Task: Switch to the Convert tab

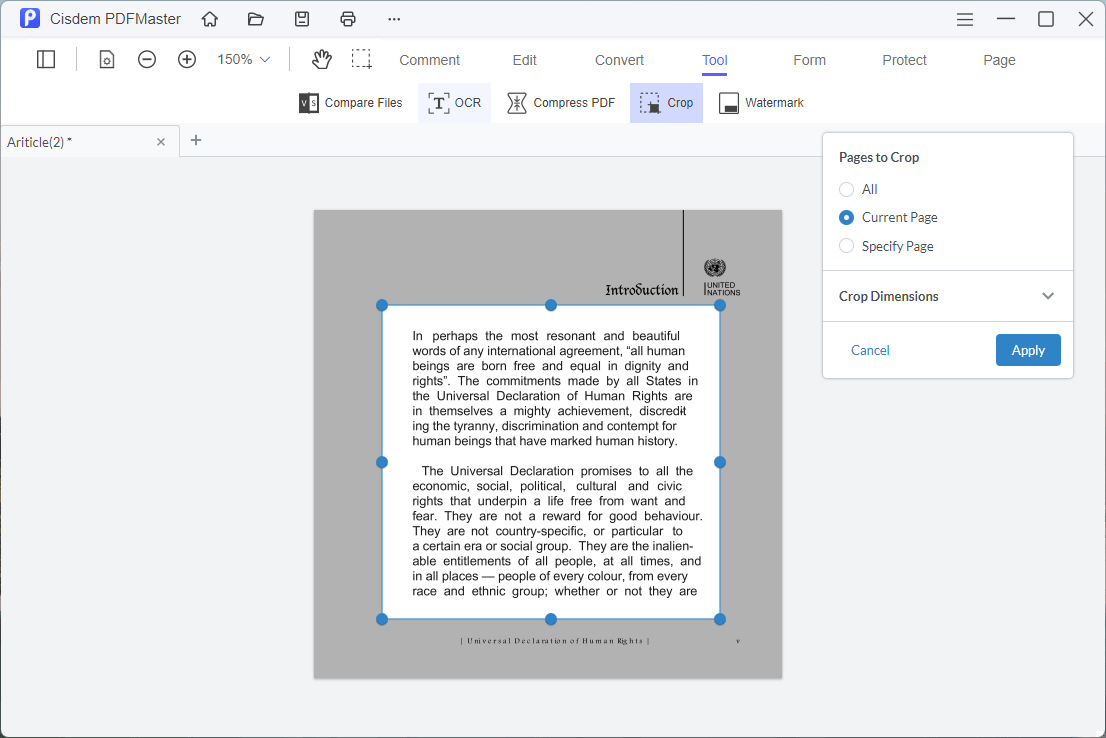Action: 619,60
